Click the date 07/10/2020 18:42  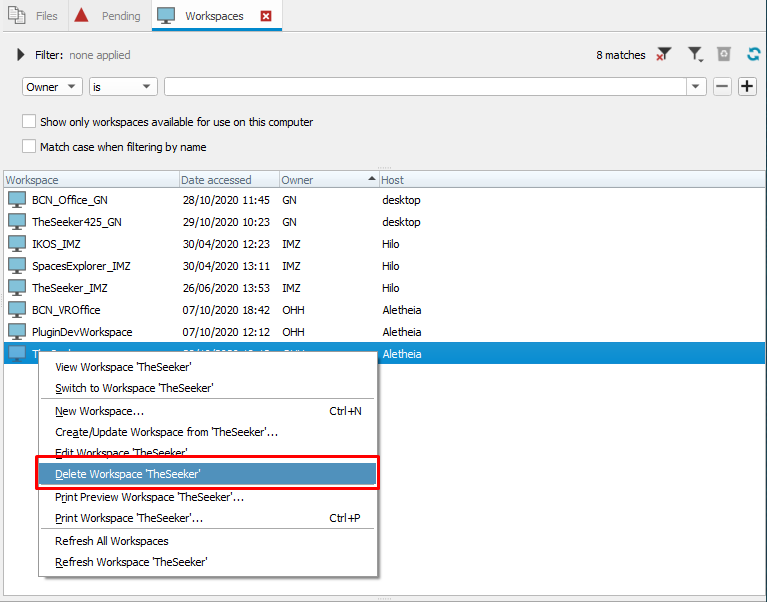(x=226, y=310)
